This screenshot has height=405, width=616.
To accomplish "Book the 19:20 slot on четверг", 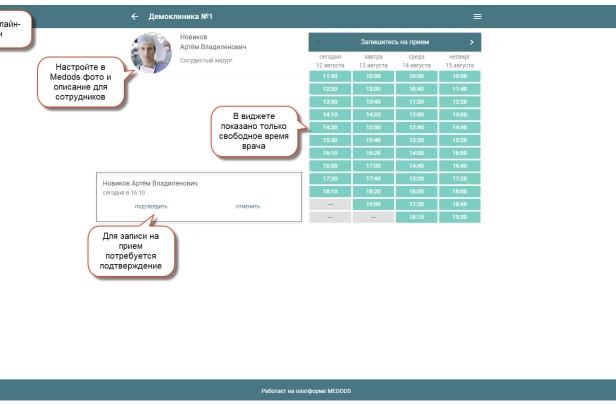I will [x=459, y=216].
